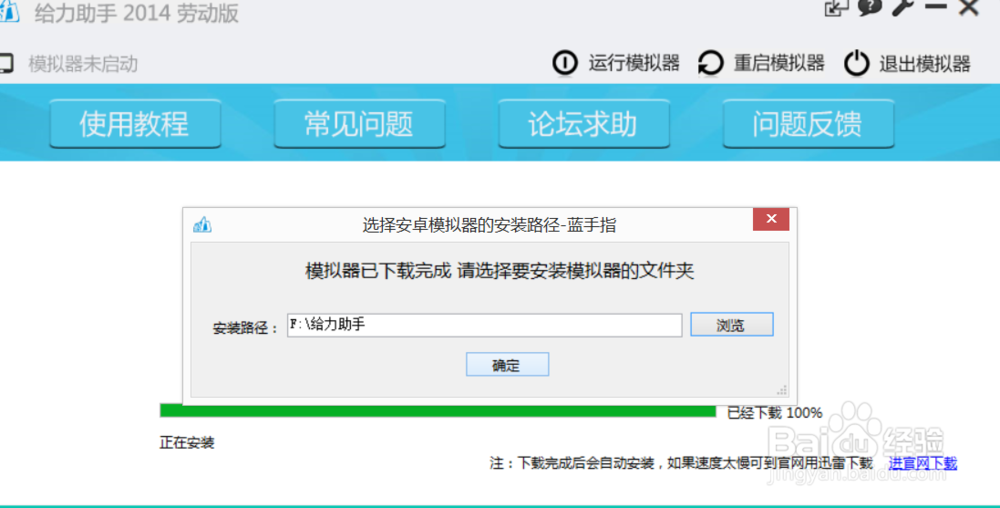Click the emulator status monitor icon
Viewport: 1000px width, 508px height.
coord(6,64)
